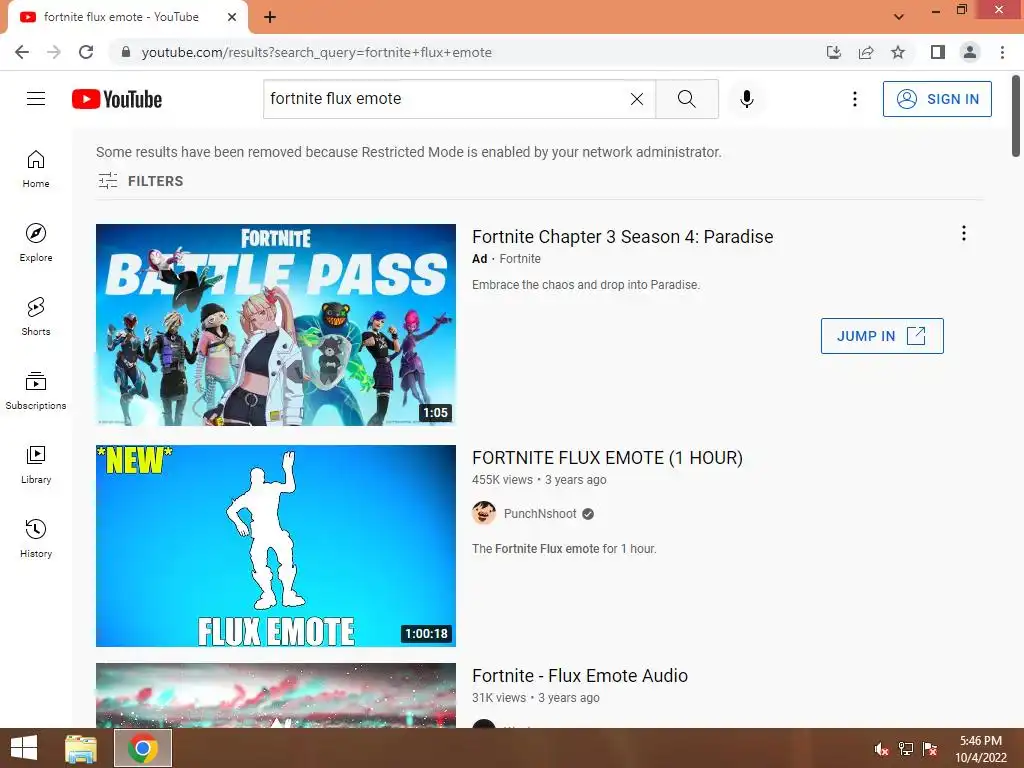
Task: Click 'The Fortnite Flux emote for 1 hour.' description
Action: point(564,549)
